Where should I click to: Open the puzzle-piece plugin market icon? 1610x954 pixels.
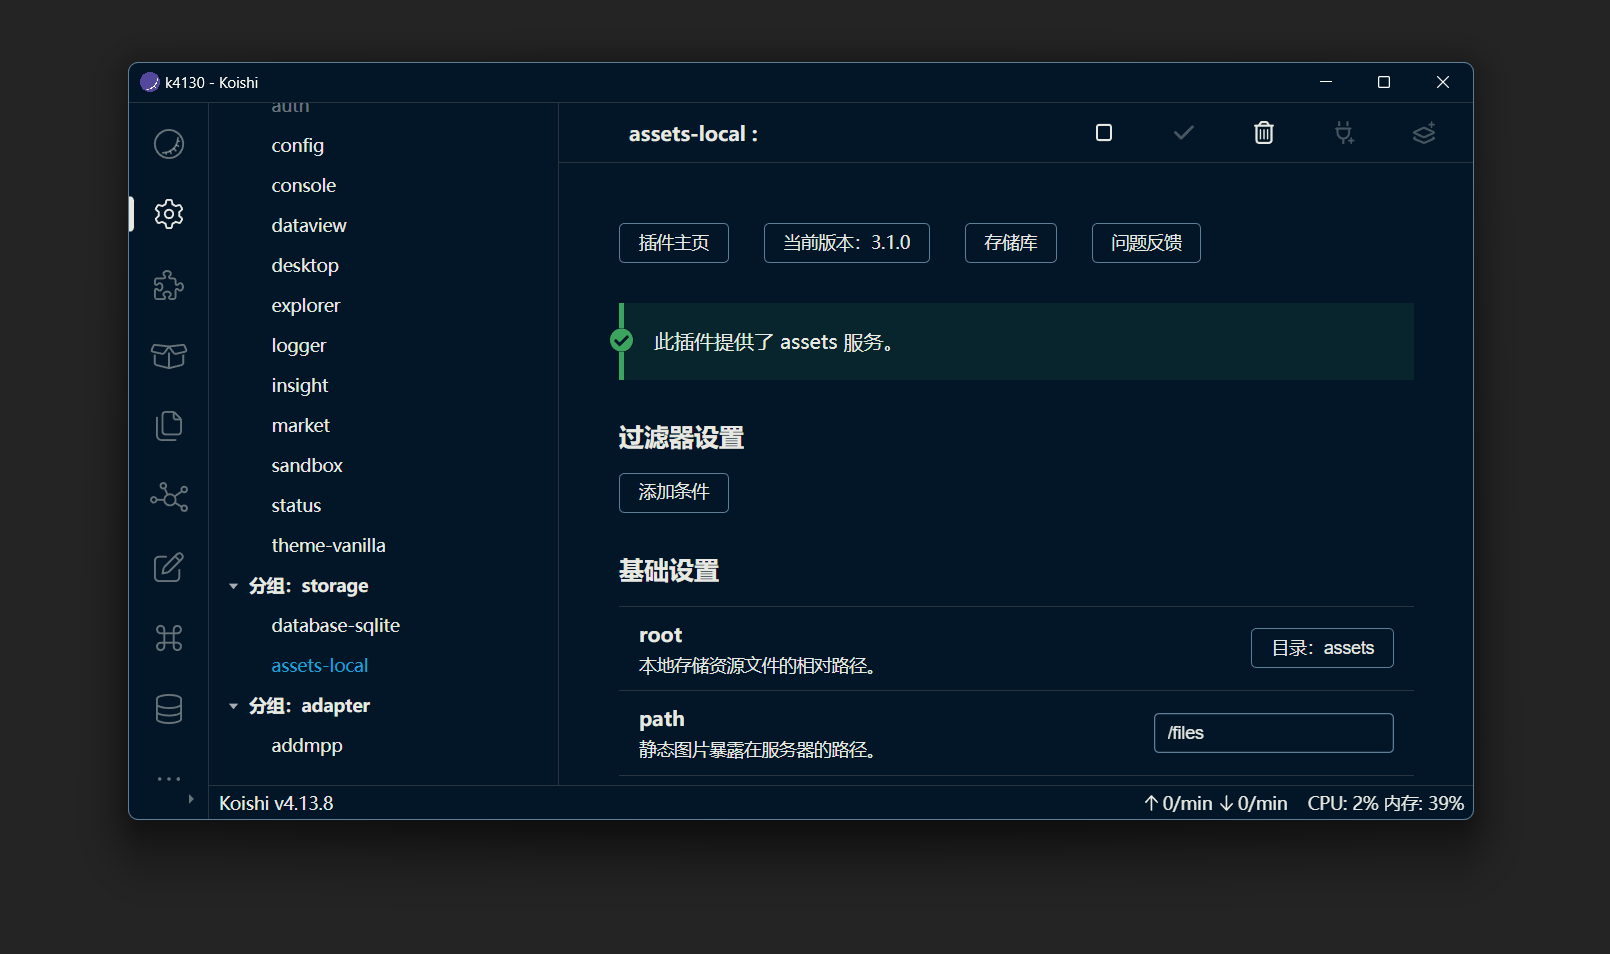coord(169,285)
